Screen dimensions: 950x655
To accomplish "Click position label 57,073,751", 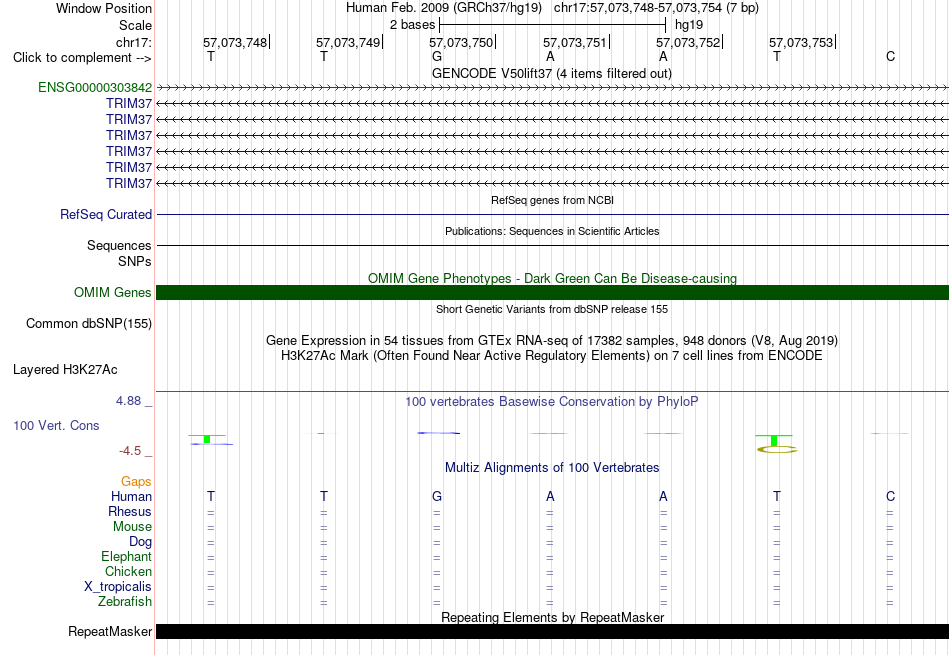I will 574,42.
